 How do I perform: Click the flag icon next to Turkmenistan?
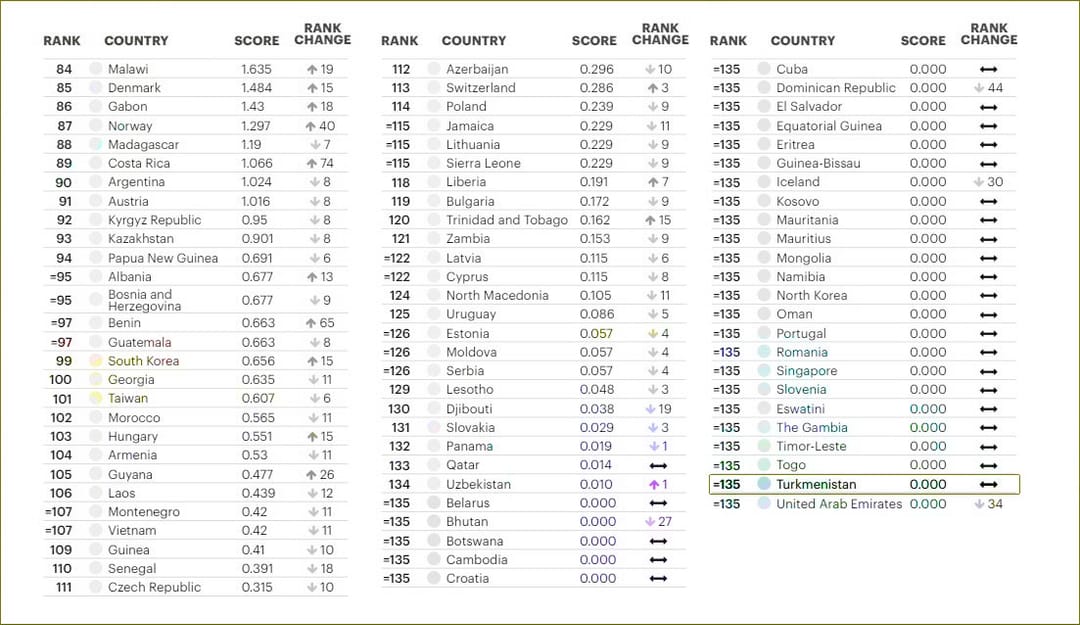point(764,484)
